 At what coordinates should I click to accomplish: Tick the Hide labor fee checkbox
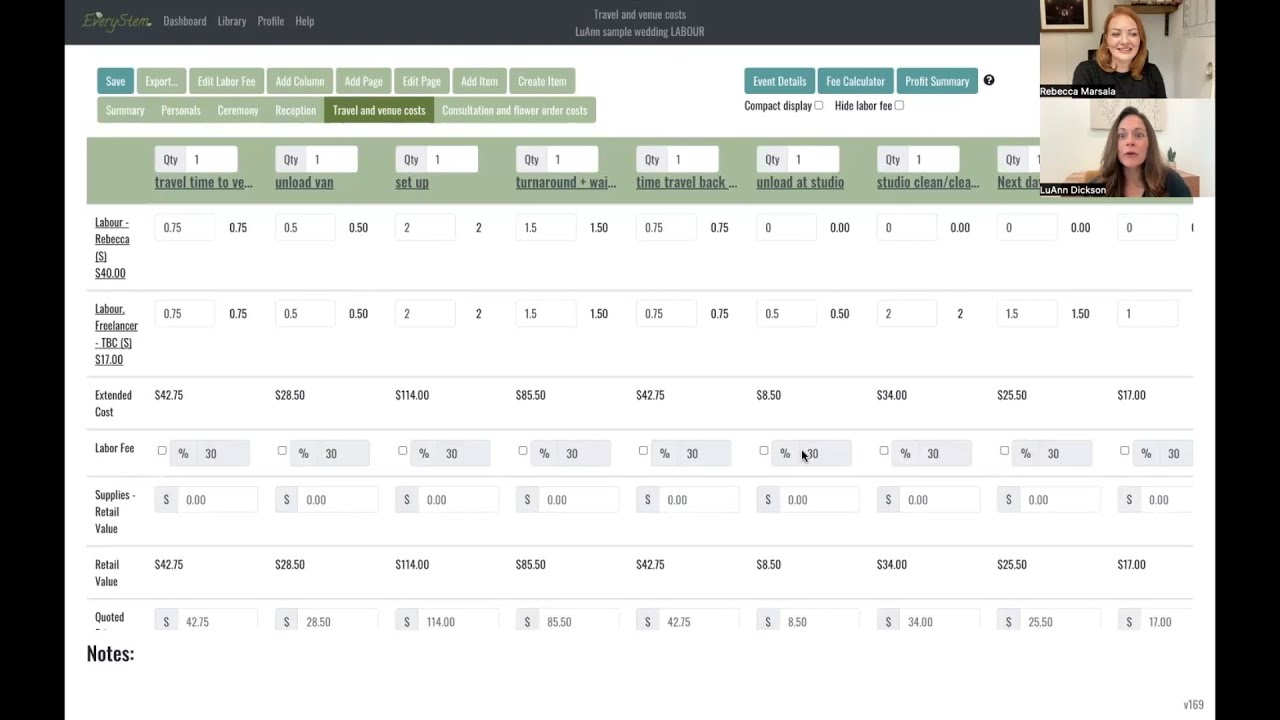pyautogui.click(x=899, y=105)
